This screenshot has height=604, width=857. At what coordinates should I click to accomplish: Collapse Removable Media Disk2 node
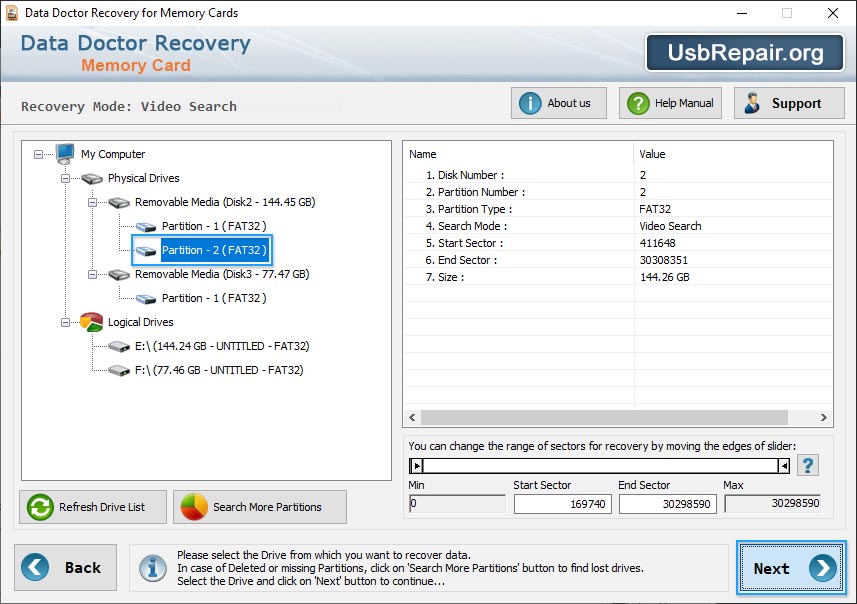[92, 202]
